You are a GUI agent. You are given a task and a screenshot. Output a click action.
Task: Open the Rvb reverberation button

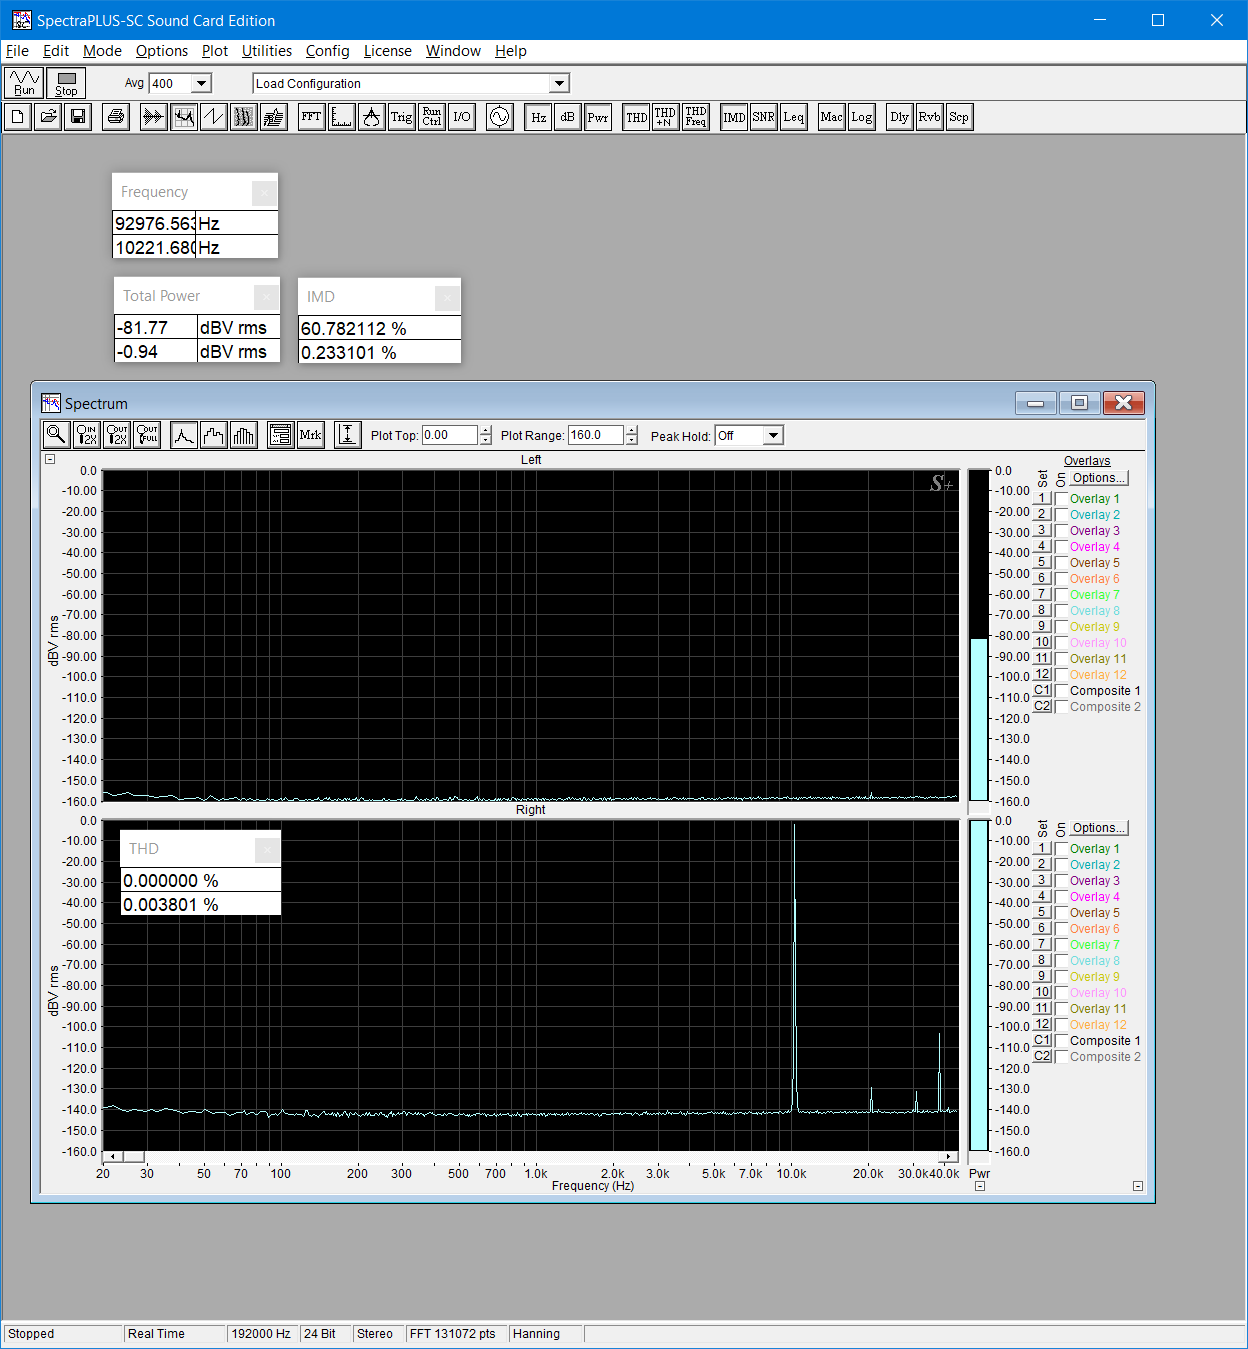[930, 117]
